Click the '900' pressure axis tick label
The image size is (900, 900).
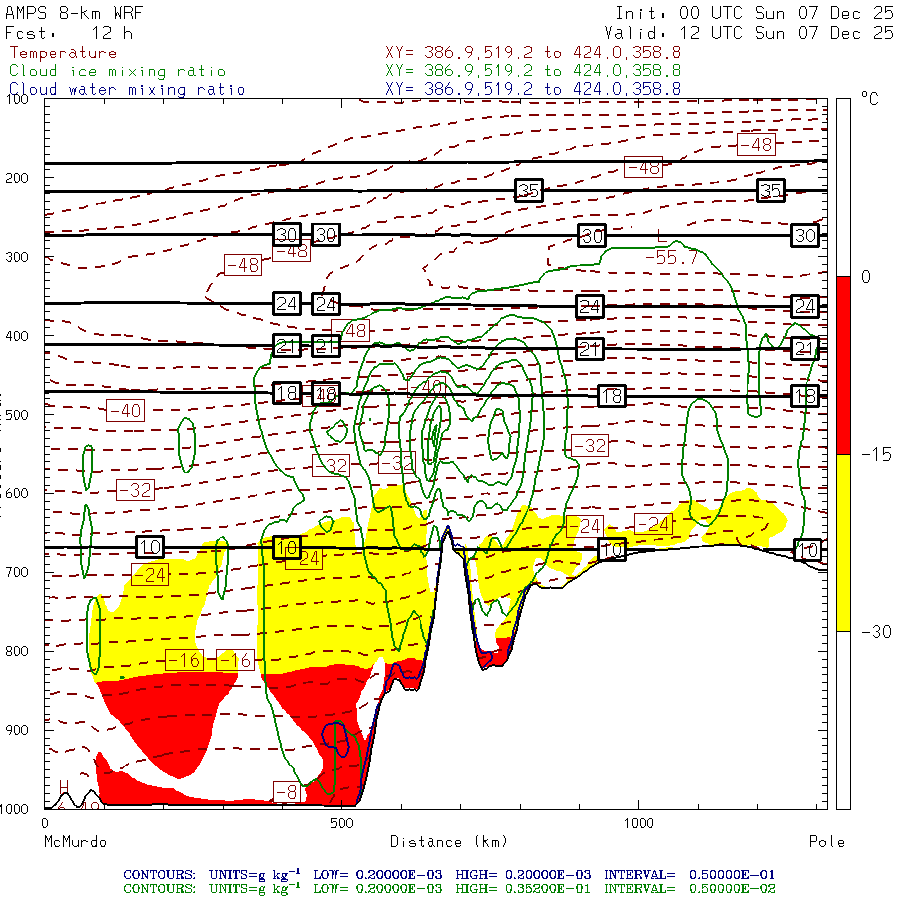click(x=17, y=730)
